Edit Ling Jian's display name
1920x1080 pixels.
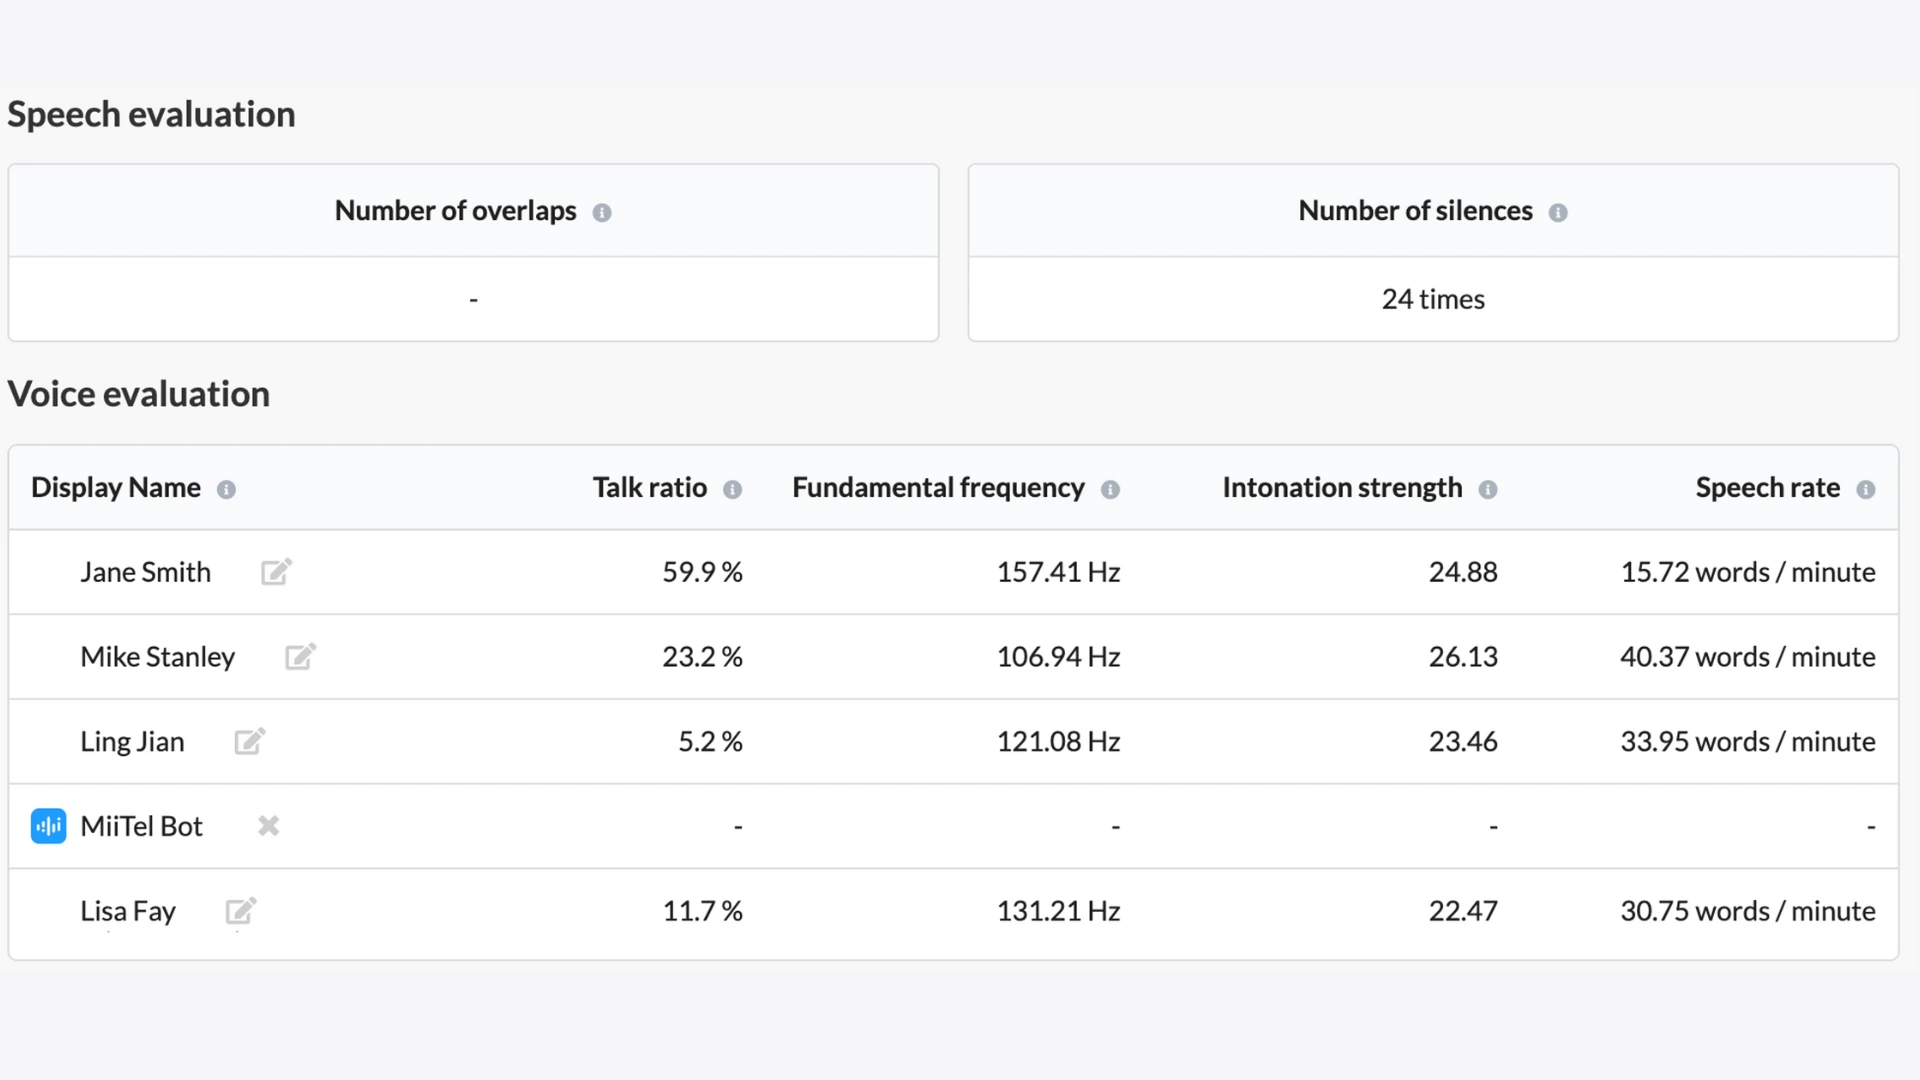(x=249, y=741)
